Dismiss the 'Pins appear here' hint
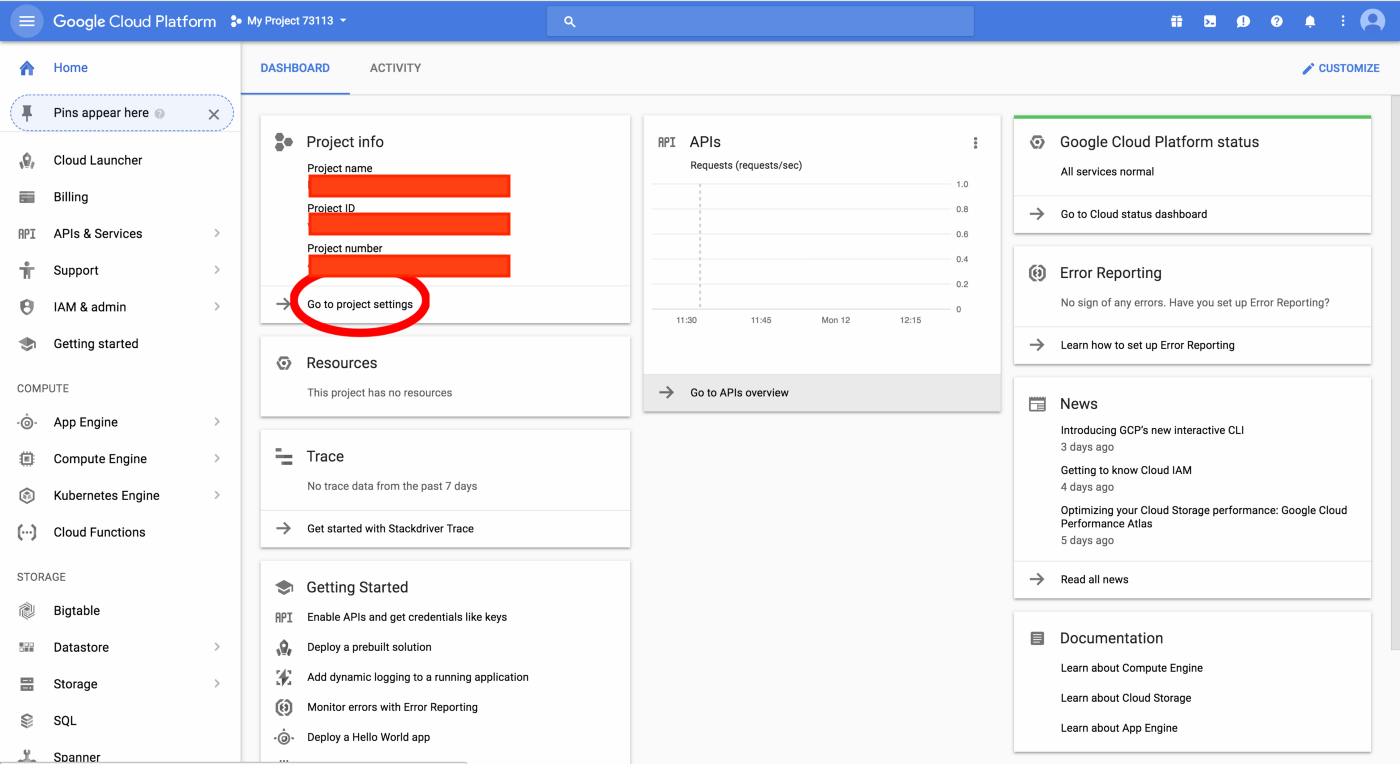The width and height of the screenshot is (1400, 764). [213, 114]
